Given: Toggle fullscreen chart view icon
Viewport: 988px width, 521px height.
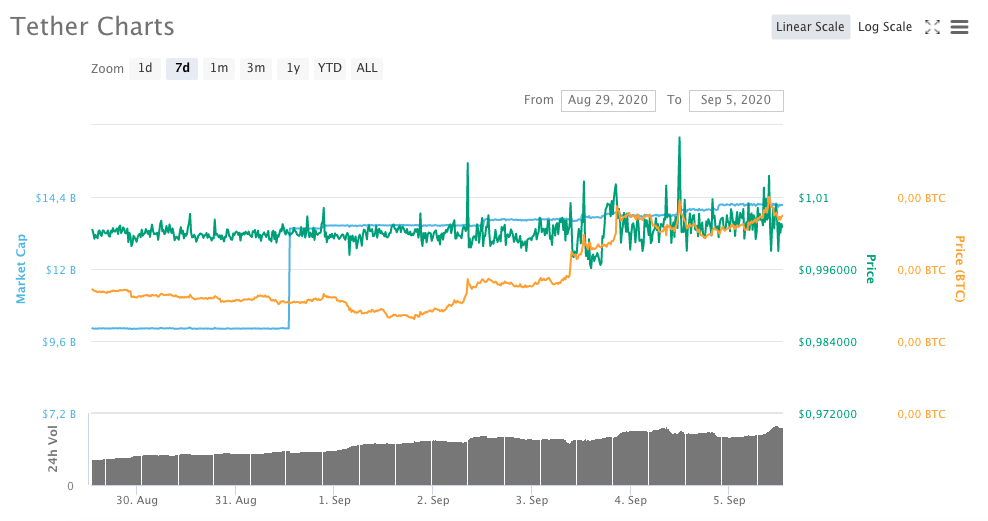Looking at the screenshot, I should tap(933, 27).
